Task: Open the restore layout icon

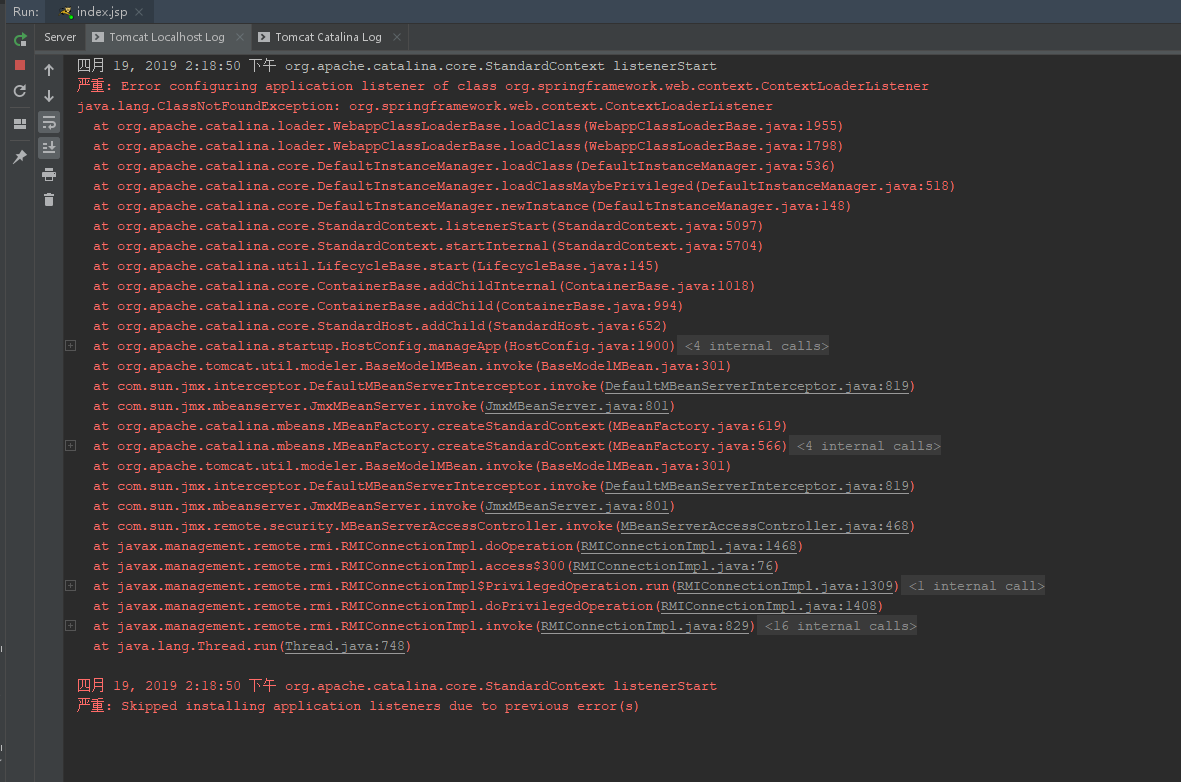Action: pos(20,124)
